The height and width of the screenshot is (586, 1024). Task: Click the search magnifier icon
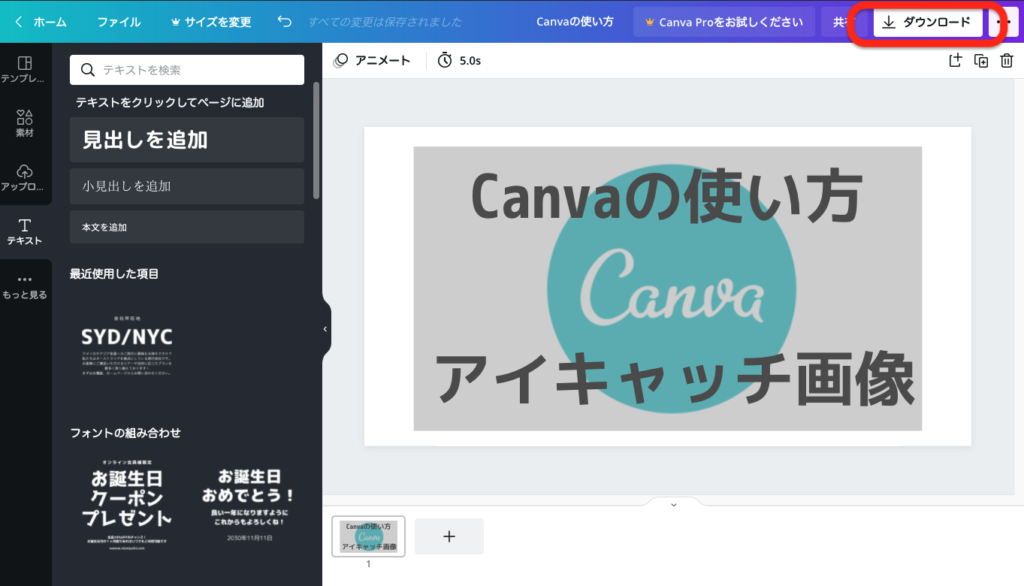tap(88, 70)
